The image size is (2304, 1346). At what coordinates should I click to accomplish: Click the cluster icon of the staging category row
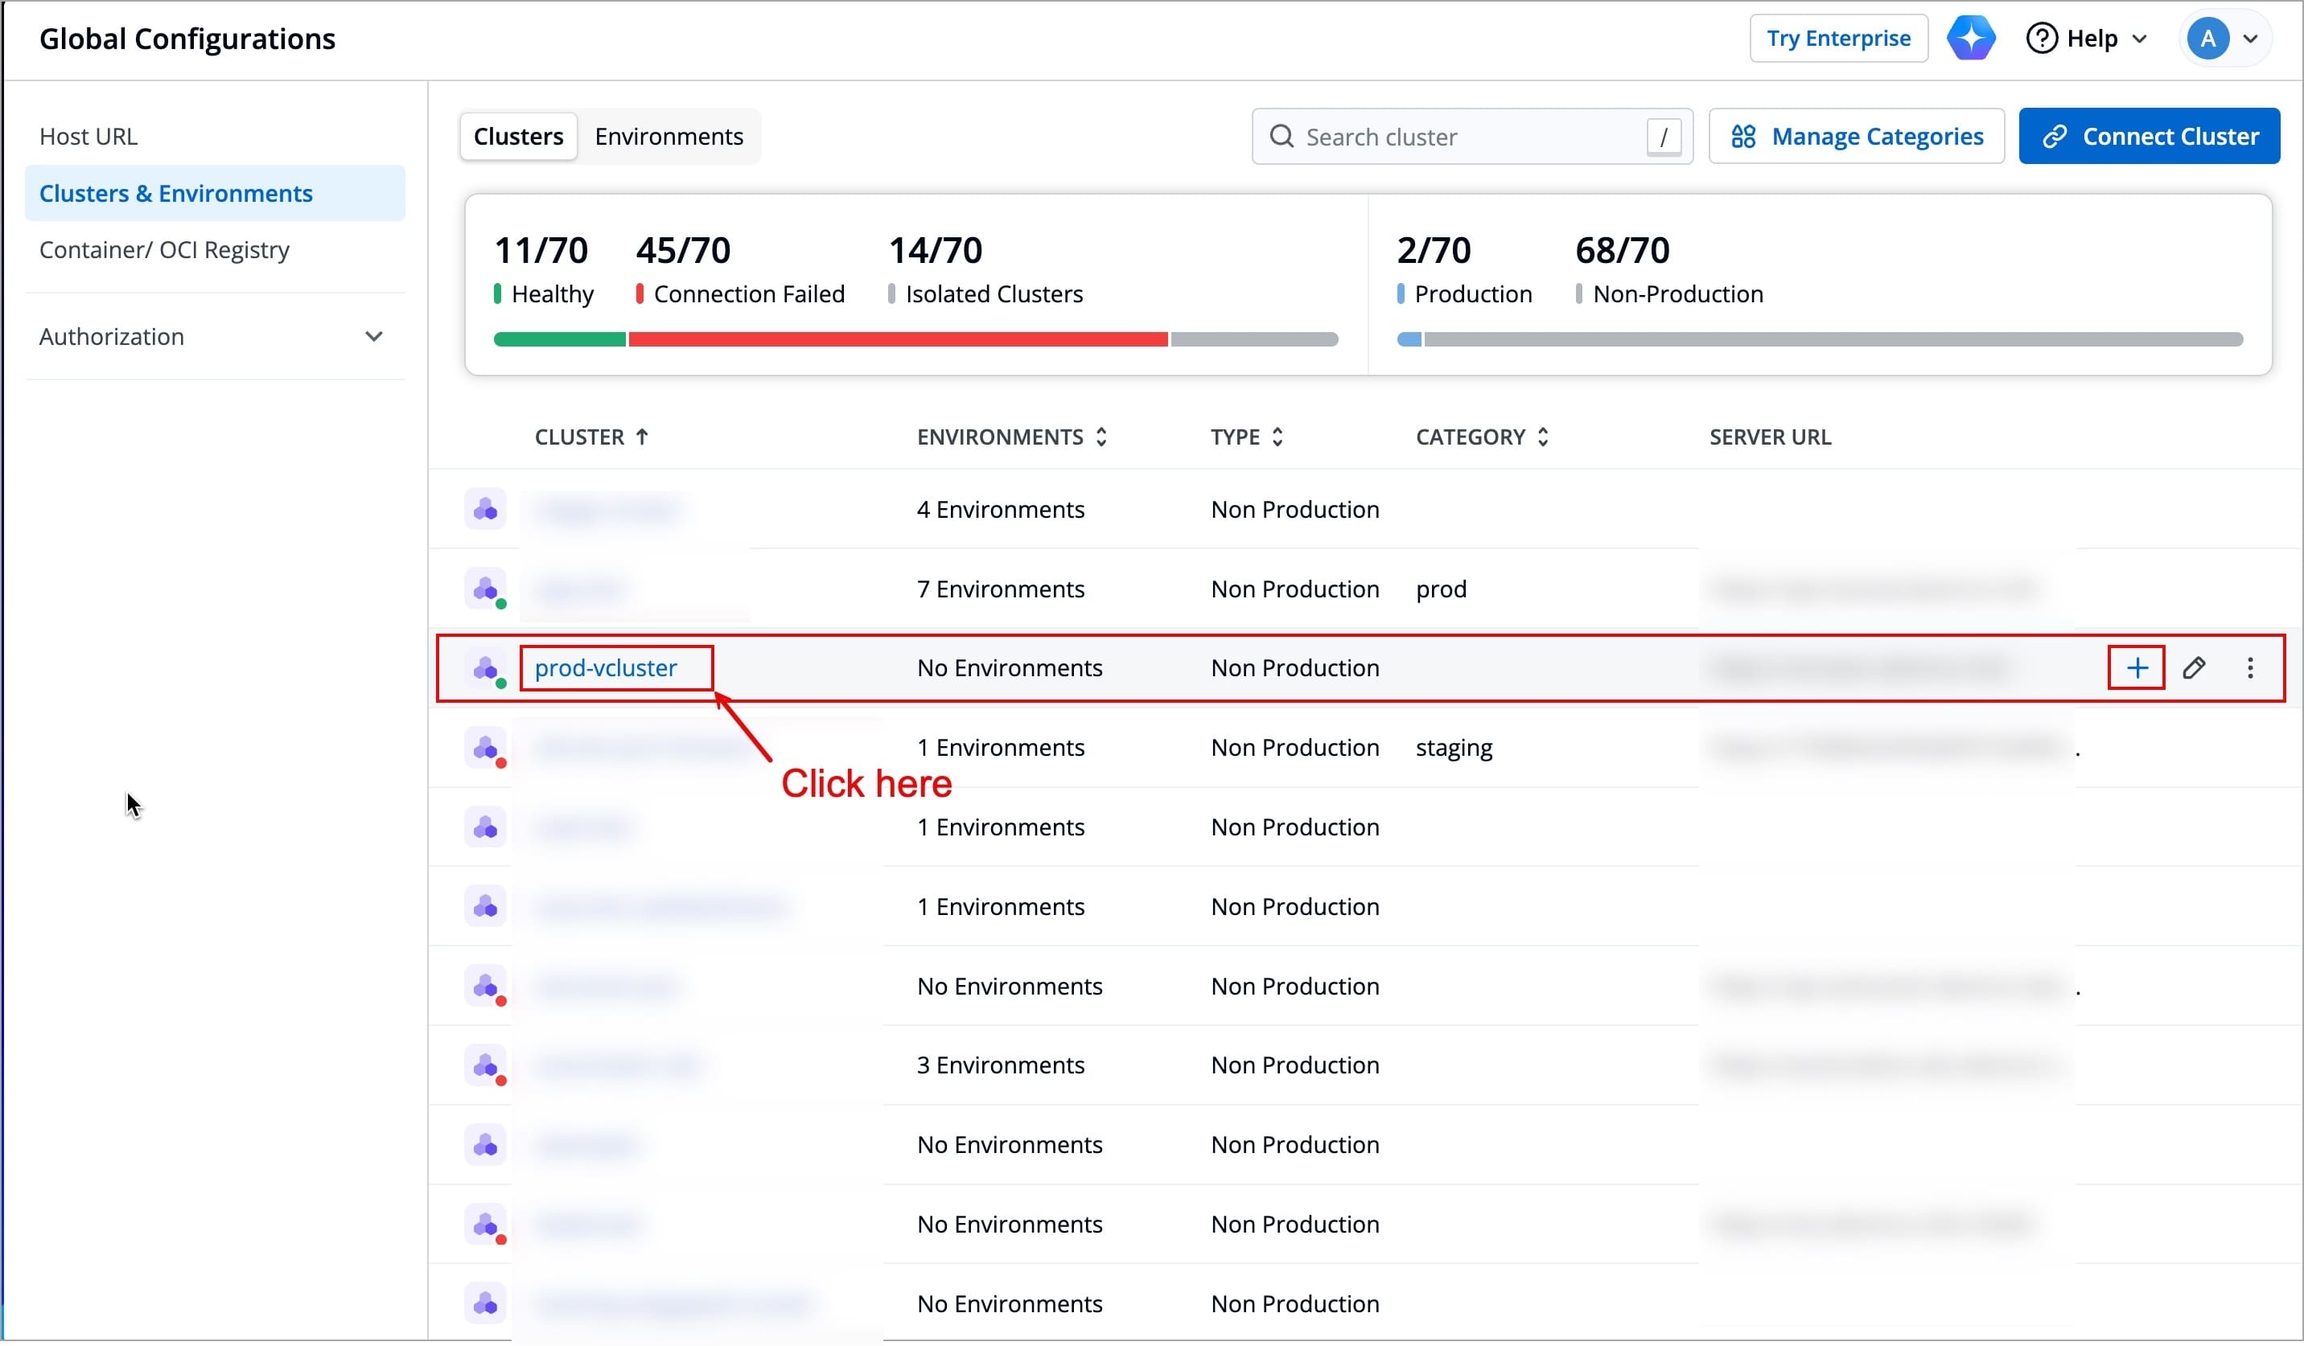[x=486, y=748]
